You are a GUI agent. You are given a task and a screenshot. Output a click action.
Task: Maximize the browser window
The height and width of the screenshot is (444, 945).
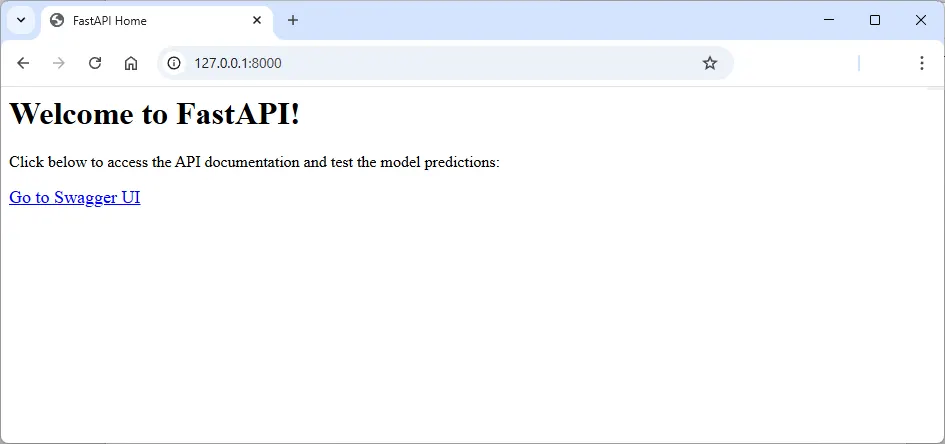[x=874, y=20]
